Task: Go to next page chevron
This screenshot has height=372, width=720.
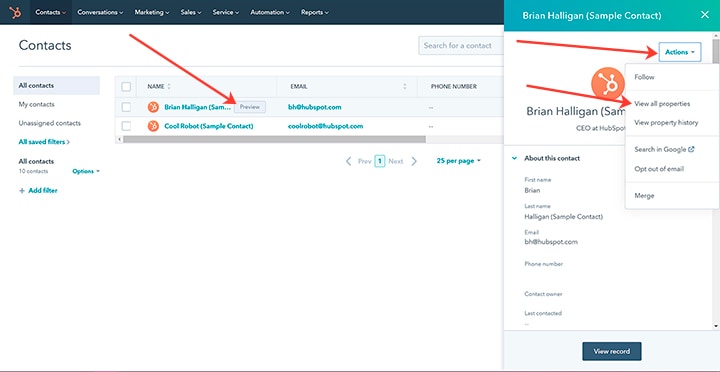Action: (x=414, y=161)
